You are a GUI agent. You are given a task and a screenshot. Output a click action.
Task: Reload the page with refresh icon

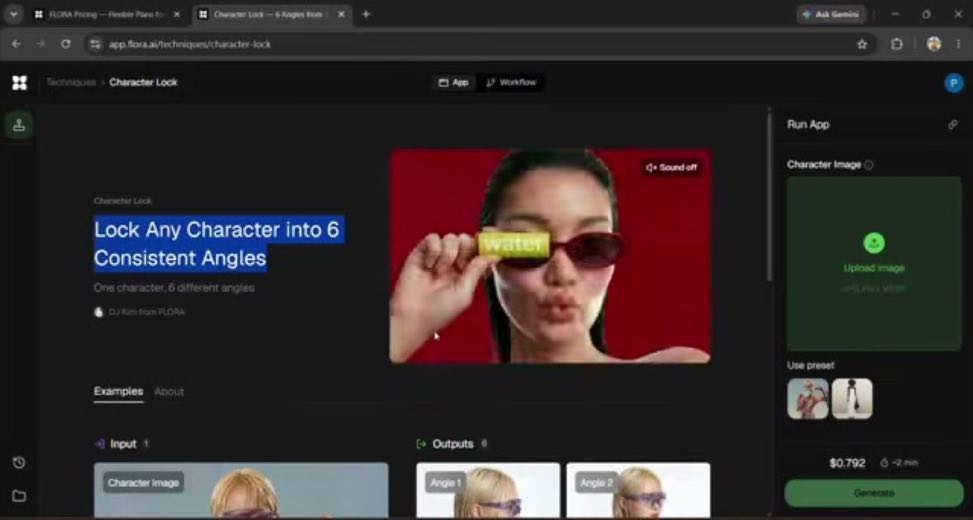(x=66, y=44)
